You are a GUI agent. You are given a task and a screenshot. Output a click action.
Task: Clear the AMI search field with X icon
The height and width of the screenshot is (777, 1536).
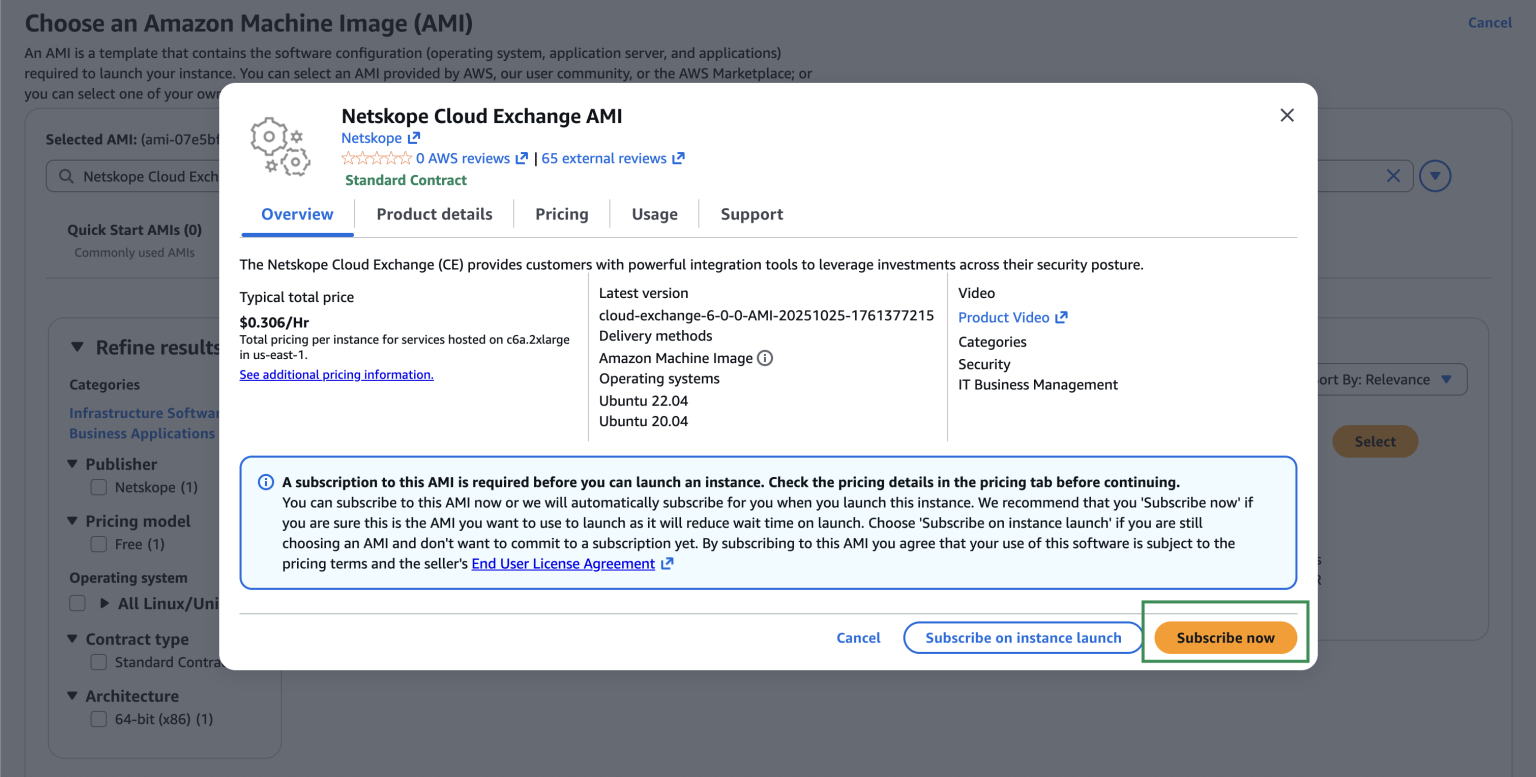click(1393, 176)
